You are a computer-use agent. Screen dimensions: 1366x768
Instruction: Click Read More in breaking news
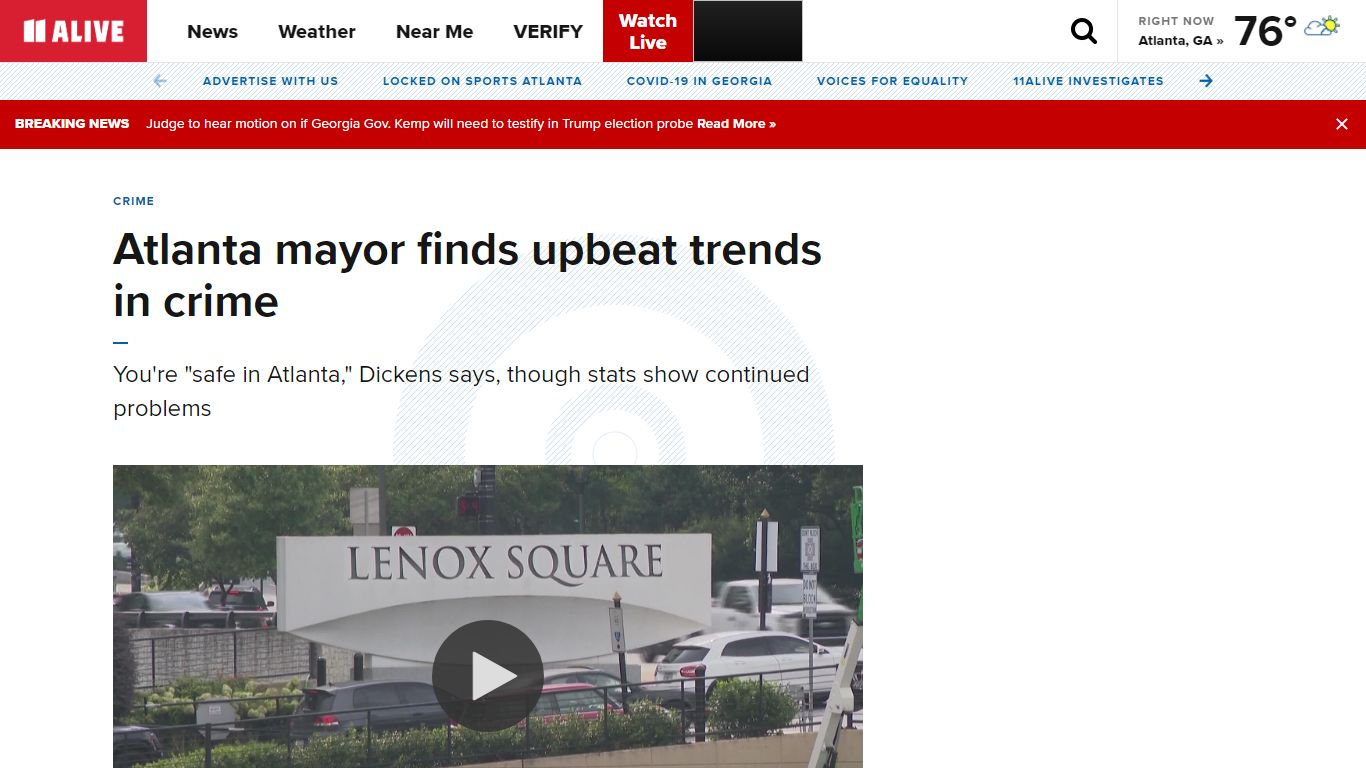[x=736, y=124]
